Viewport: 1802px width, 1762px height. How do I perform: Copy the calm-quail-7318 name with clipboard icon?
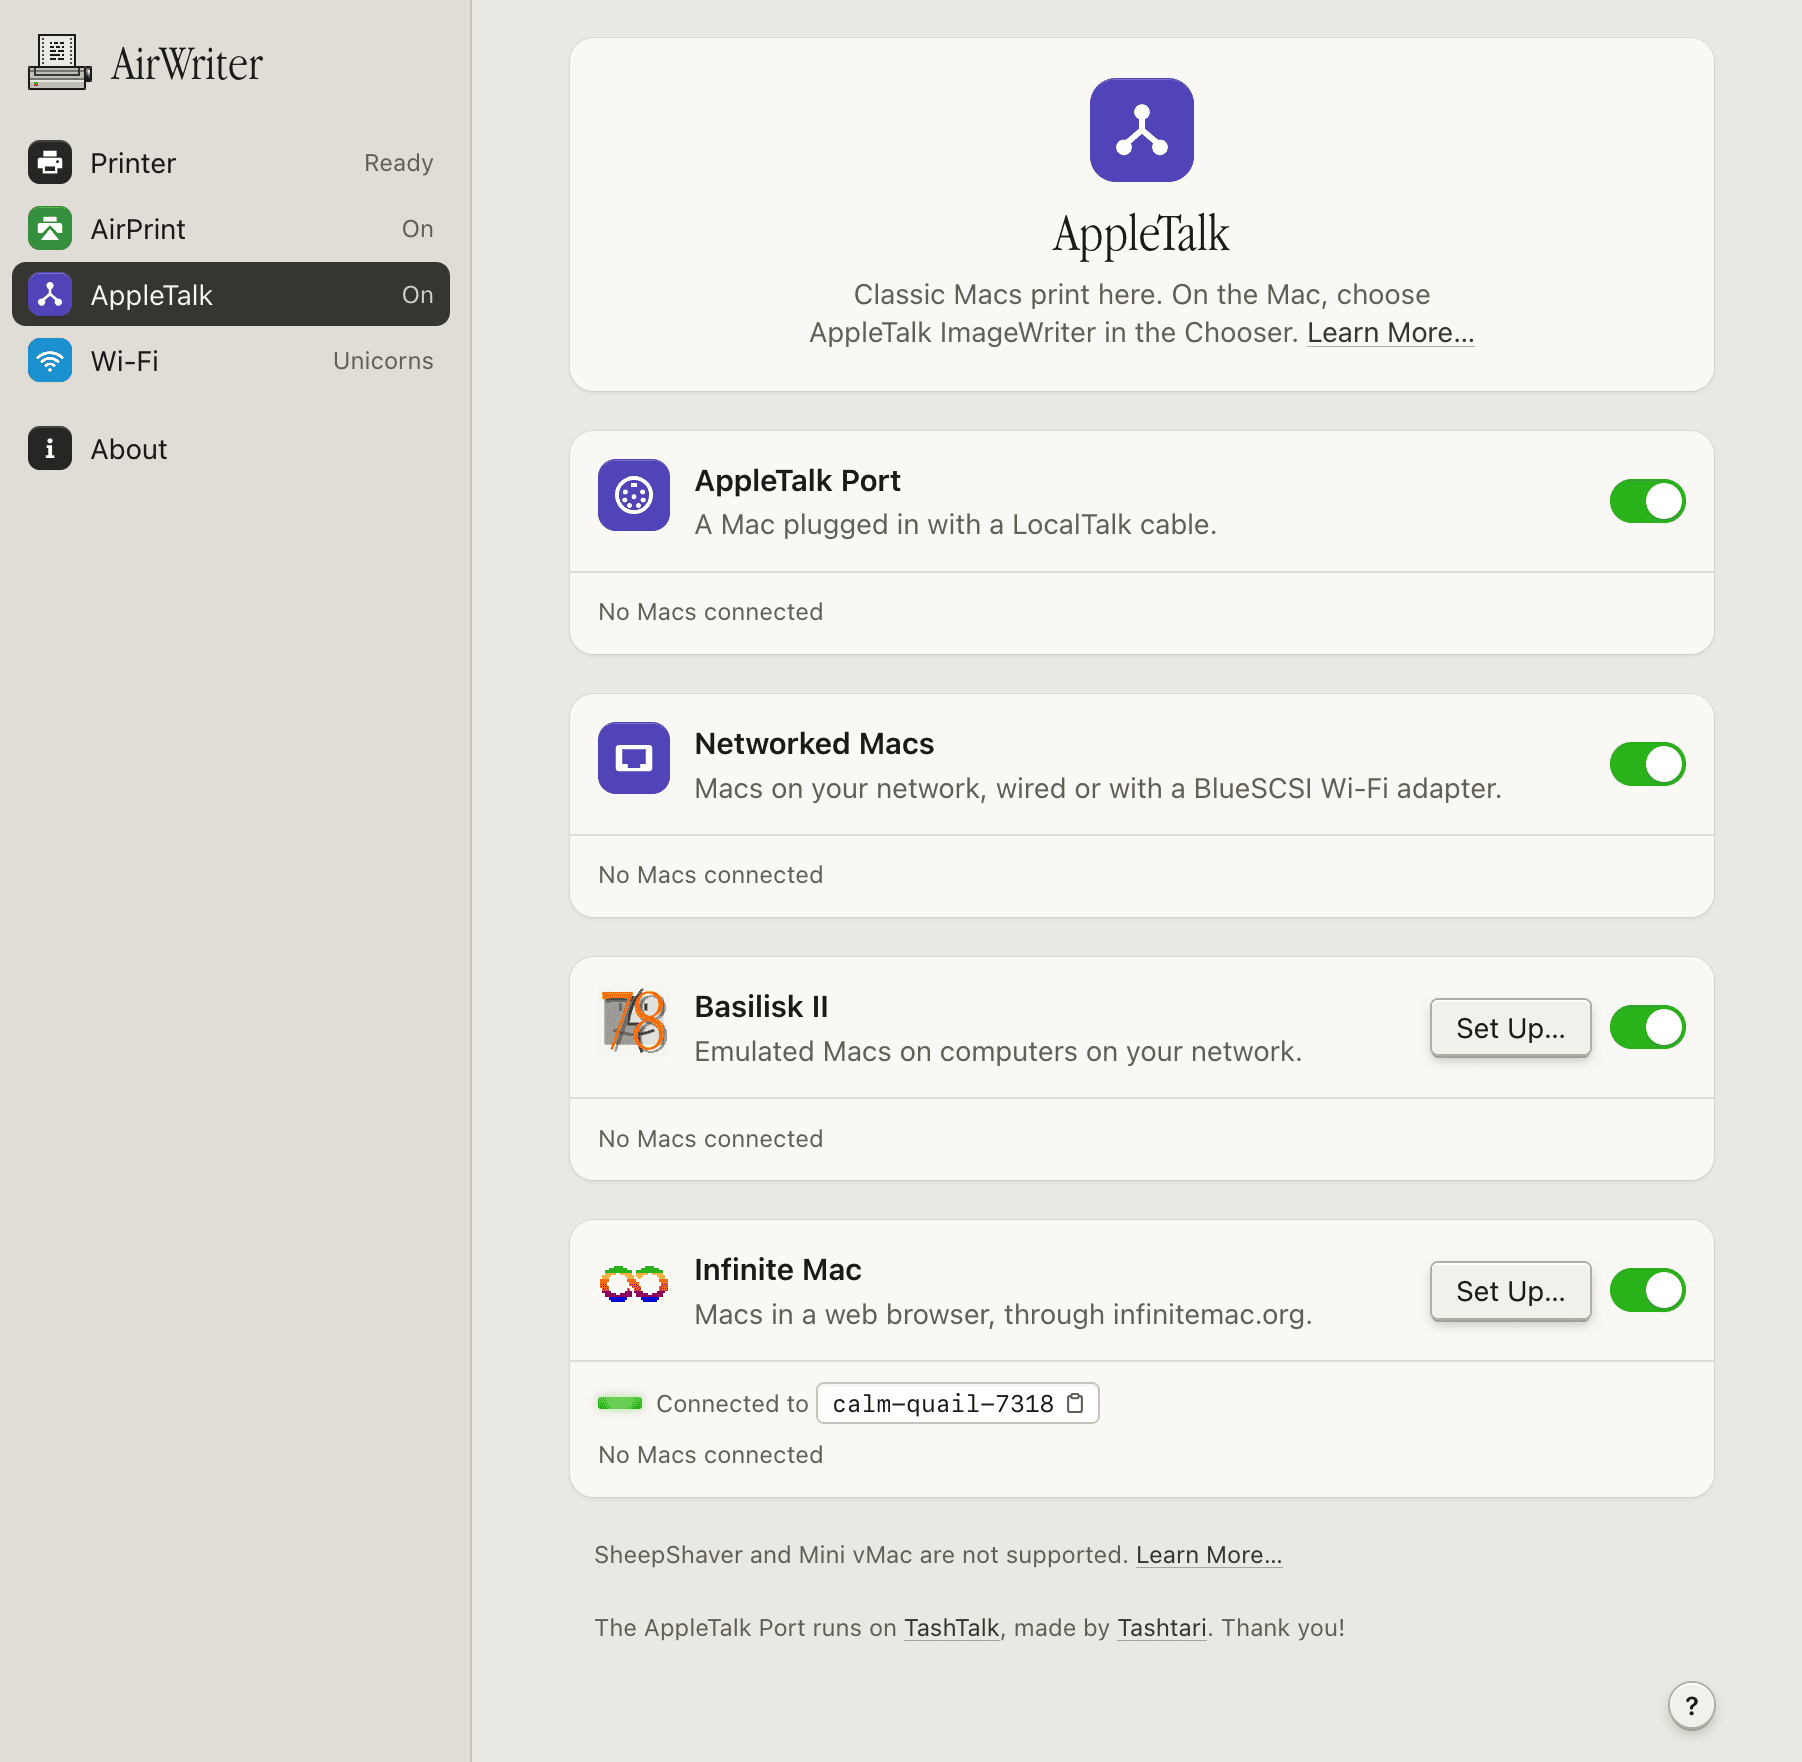coord(1075,1403)
